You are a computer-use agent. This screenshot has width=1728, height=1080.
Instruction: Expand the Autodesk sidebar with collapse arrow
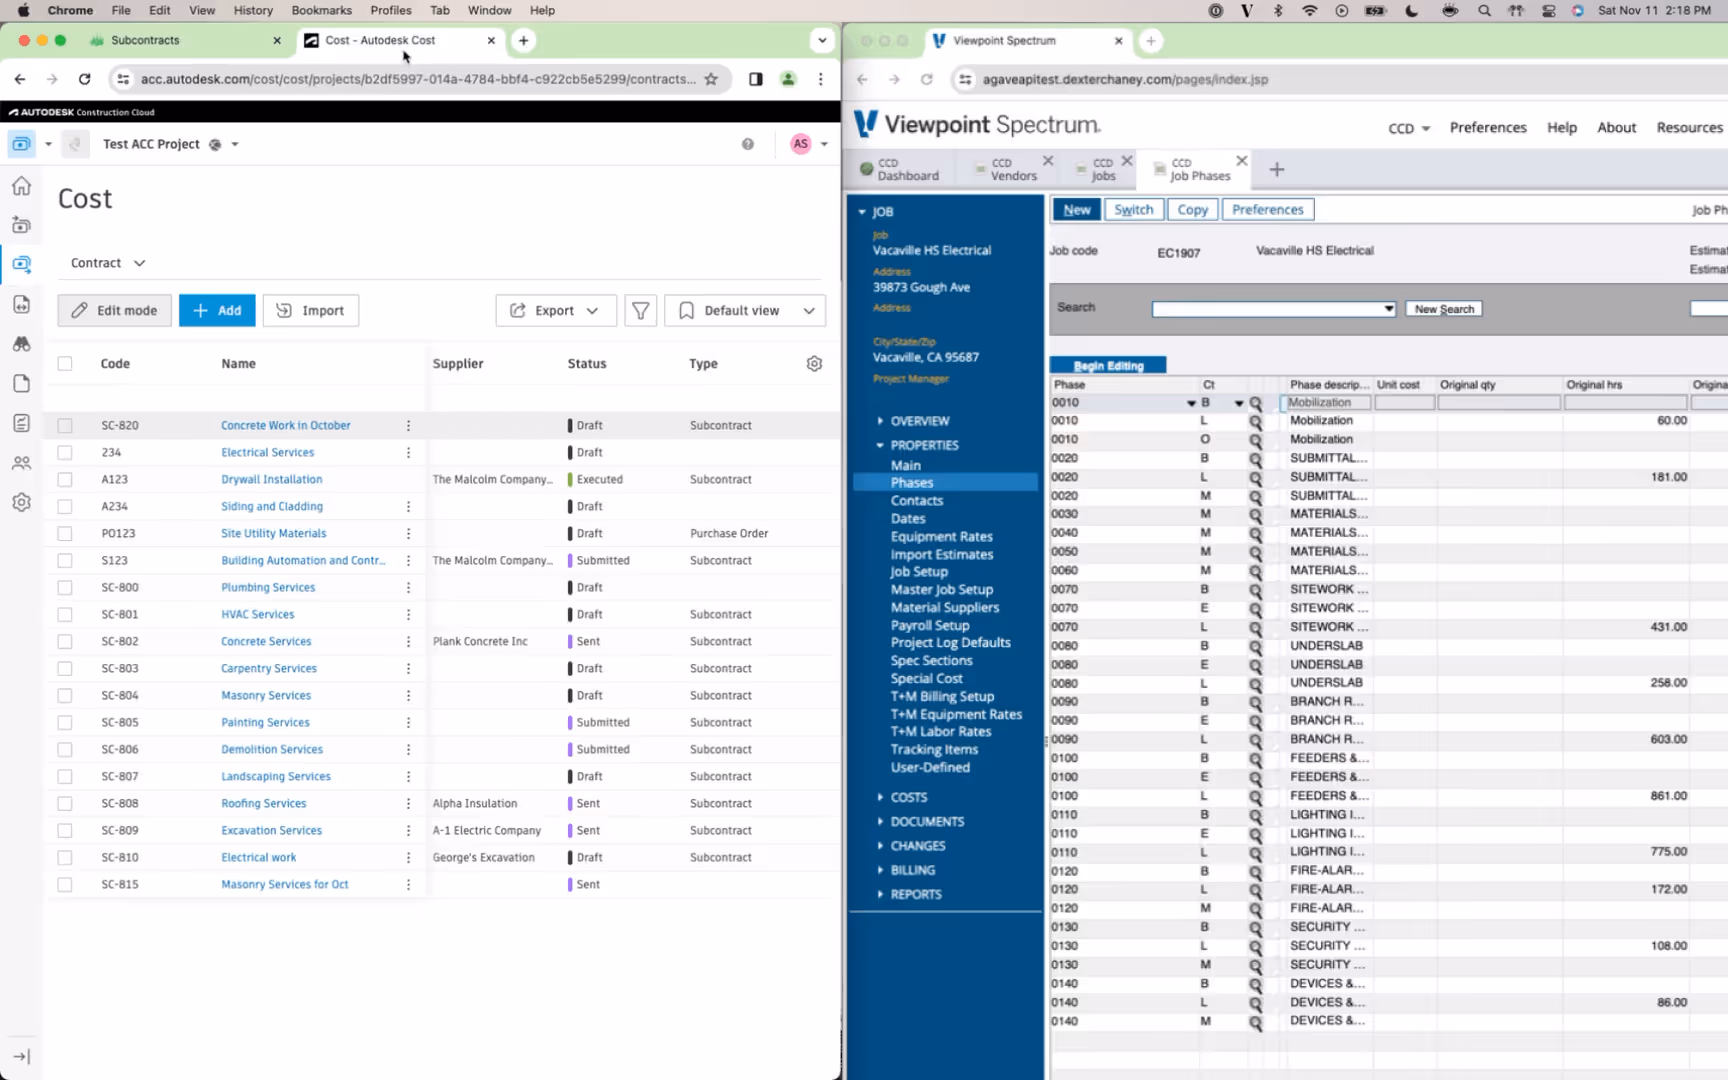21,1056
